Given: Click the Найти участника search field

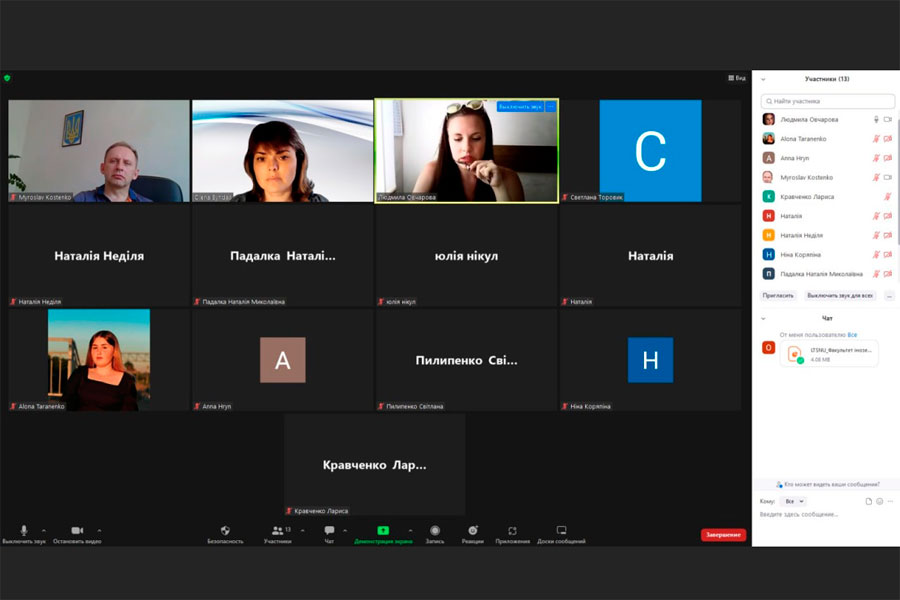Looking at the screenshot, I should pos(828,101).
